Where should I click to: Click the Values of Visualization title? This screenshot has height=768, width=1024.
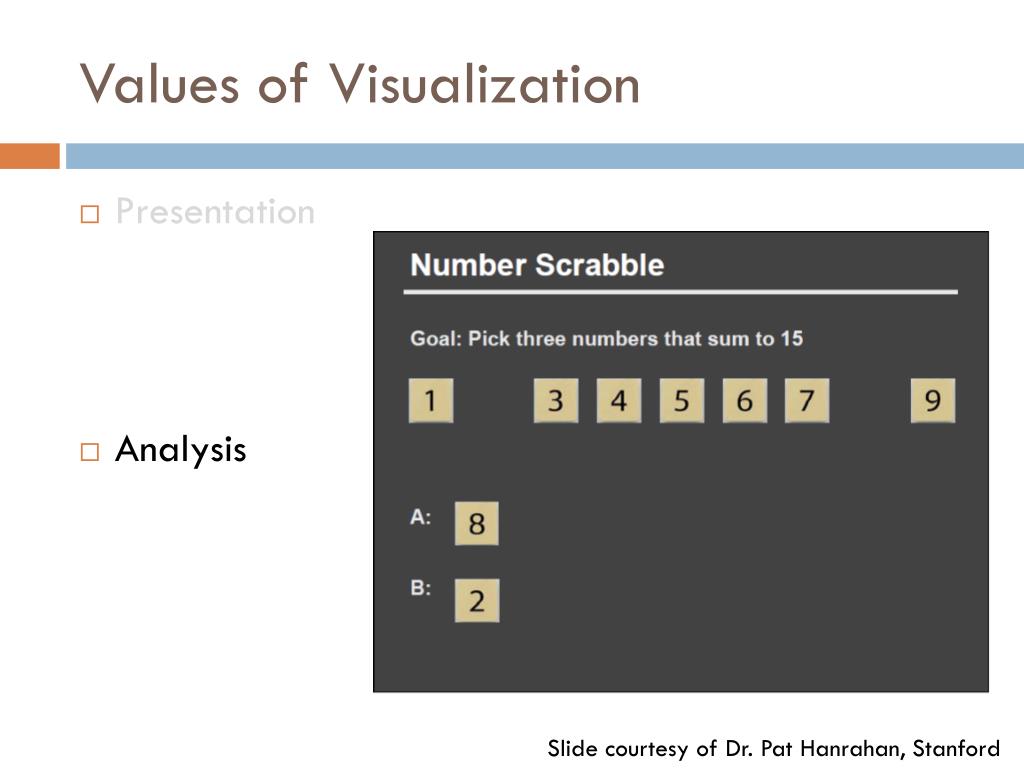point(360,84)
